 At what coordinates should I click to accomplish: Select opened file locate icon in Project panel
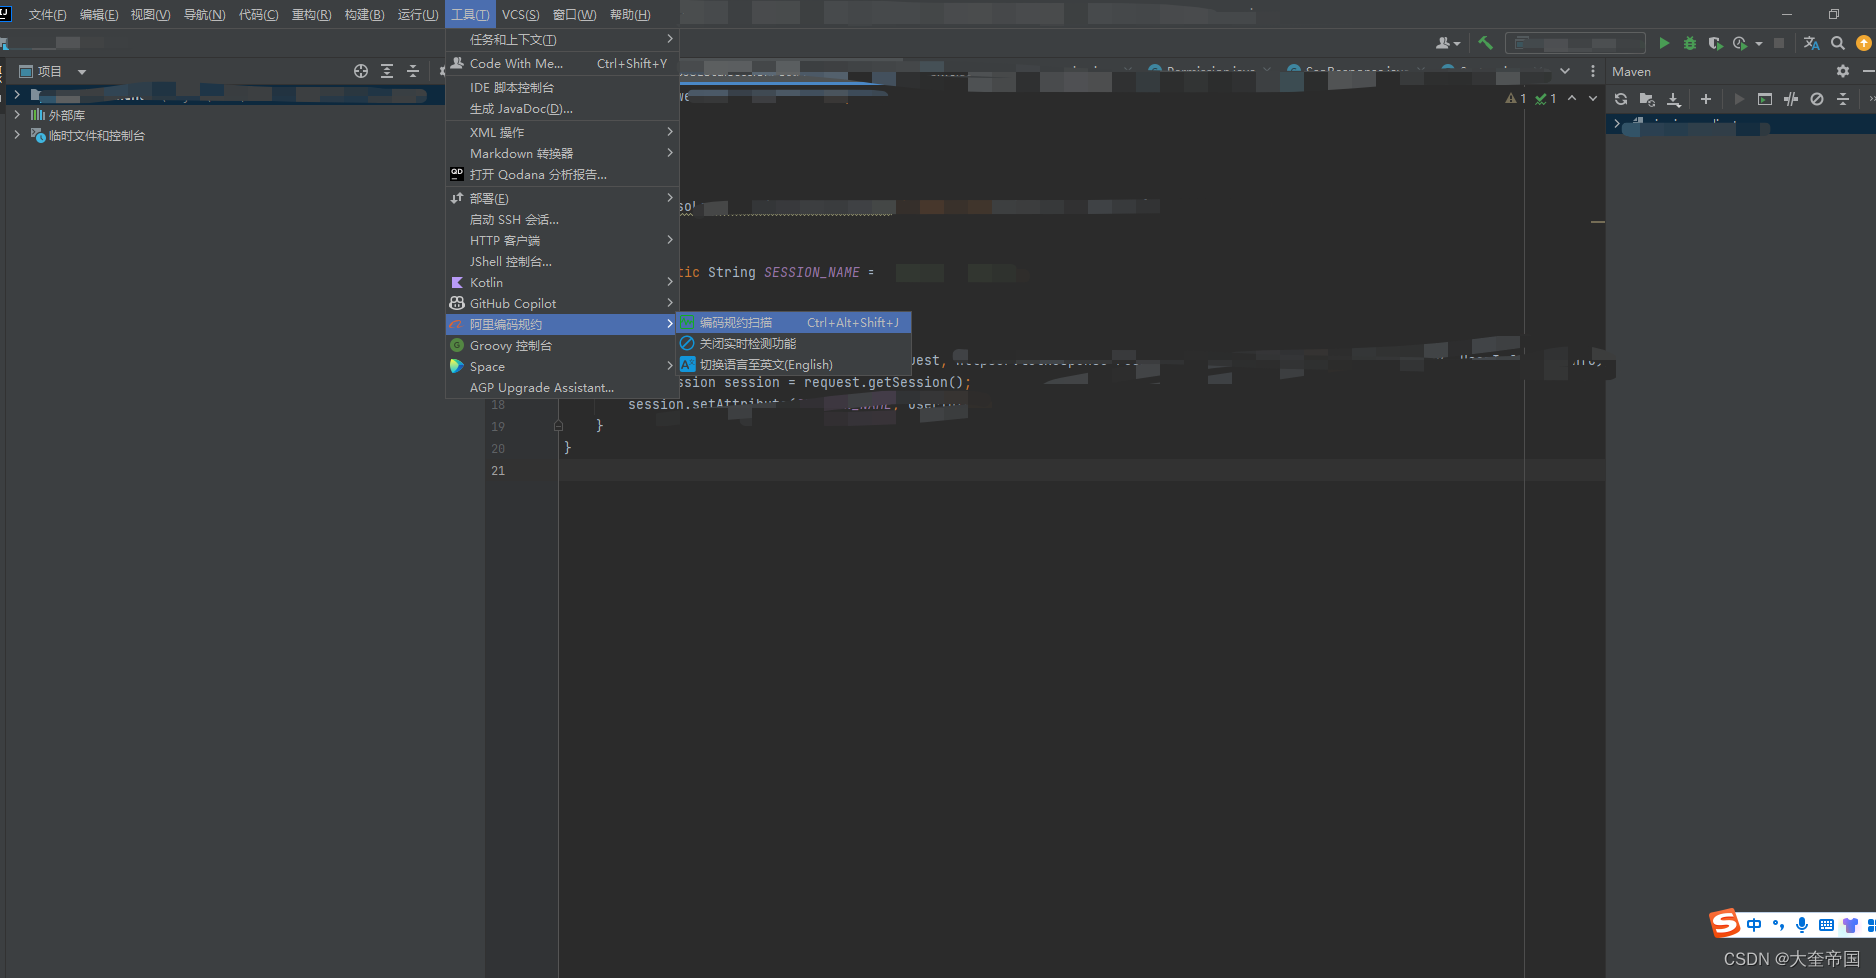361,71
